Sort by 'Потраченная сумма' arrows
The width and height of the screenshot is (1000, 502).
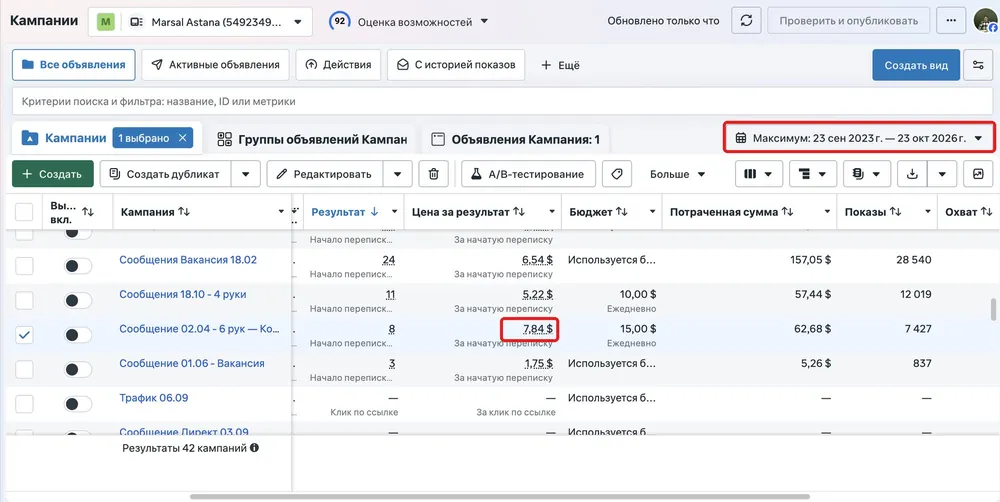point(788,212)
